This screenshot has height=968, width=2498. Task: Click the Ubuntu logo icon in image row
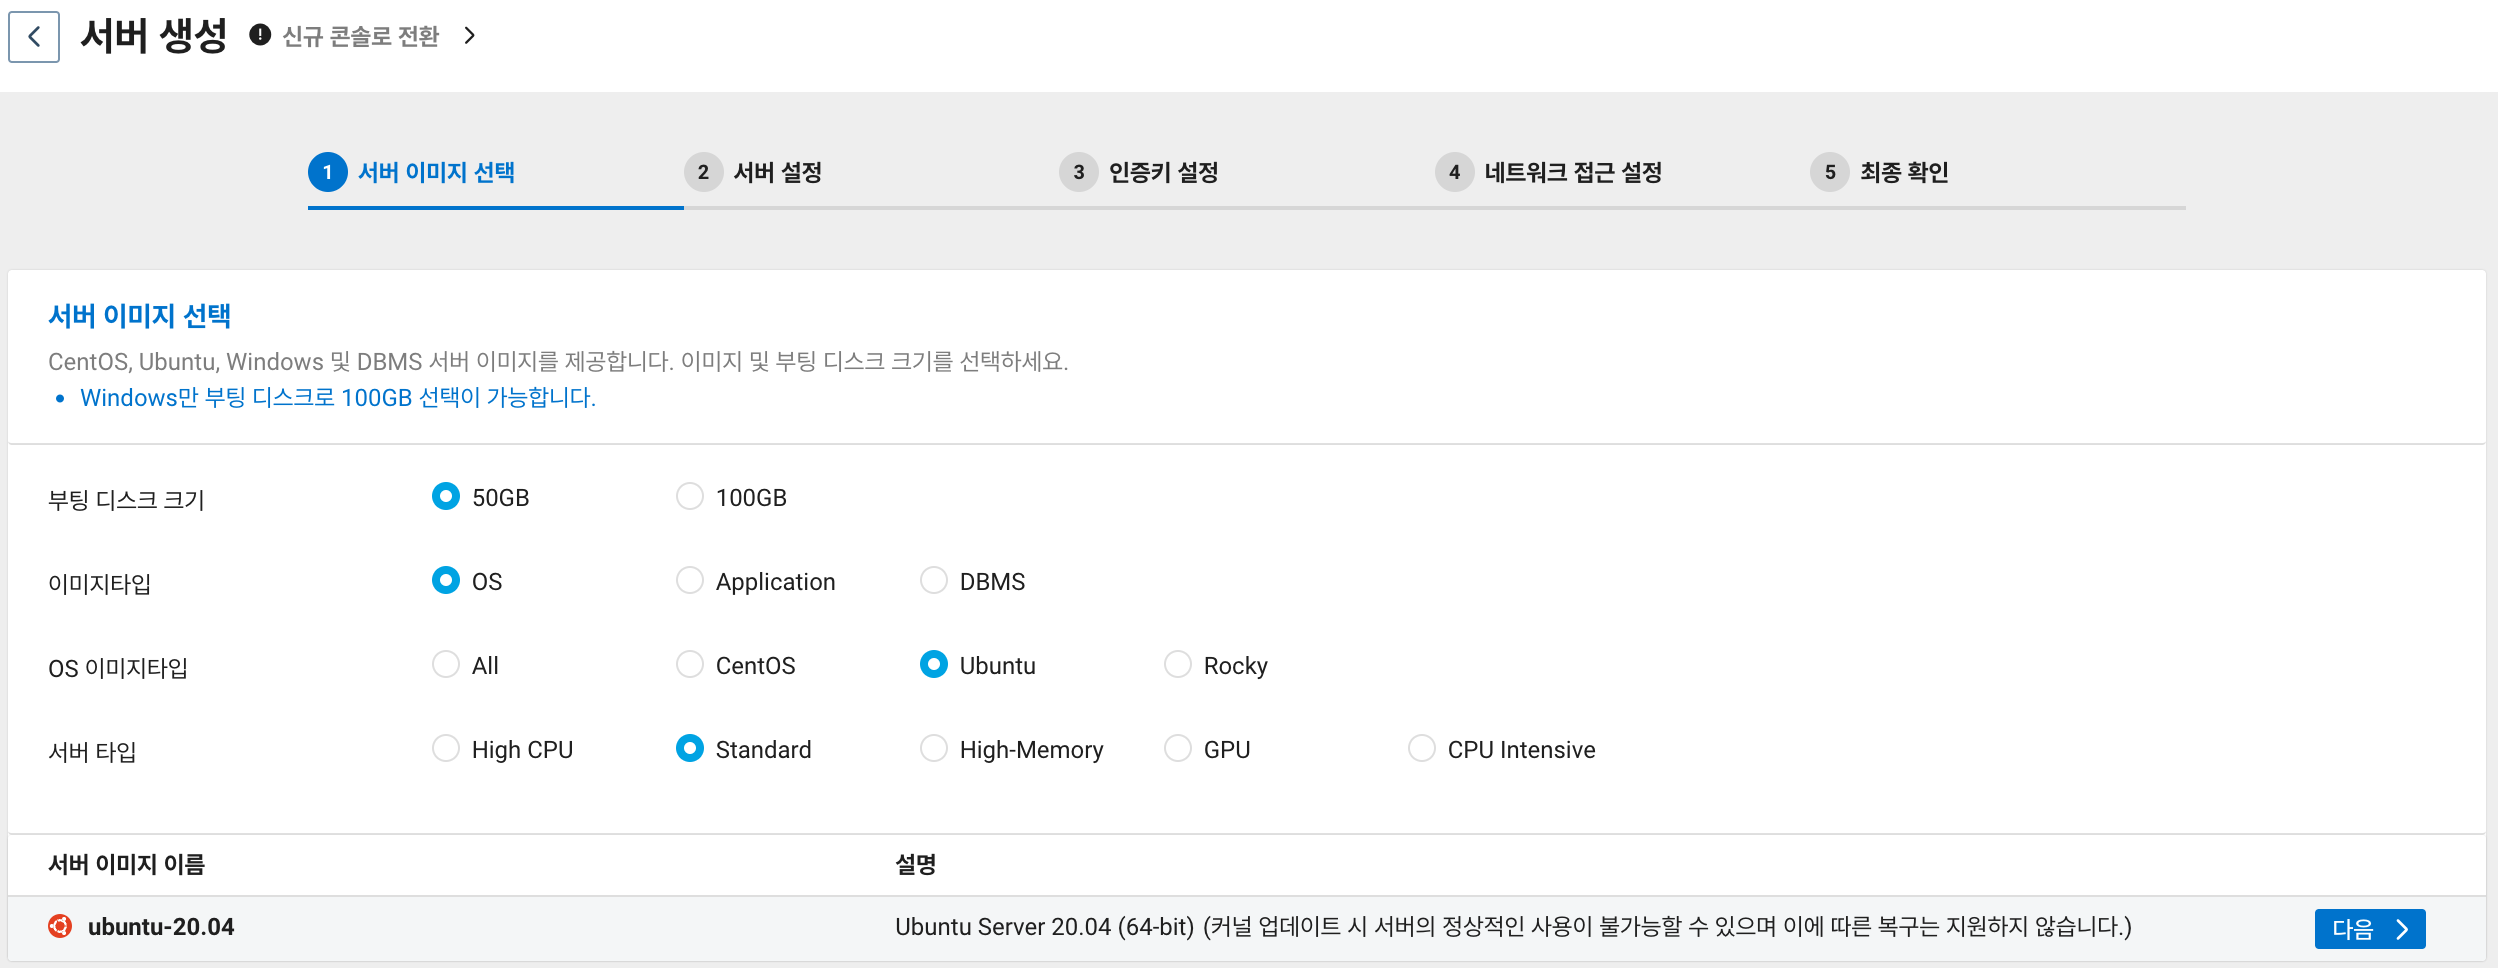(60, 926)
